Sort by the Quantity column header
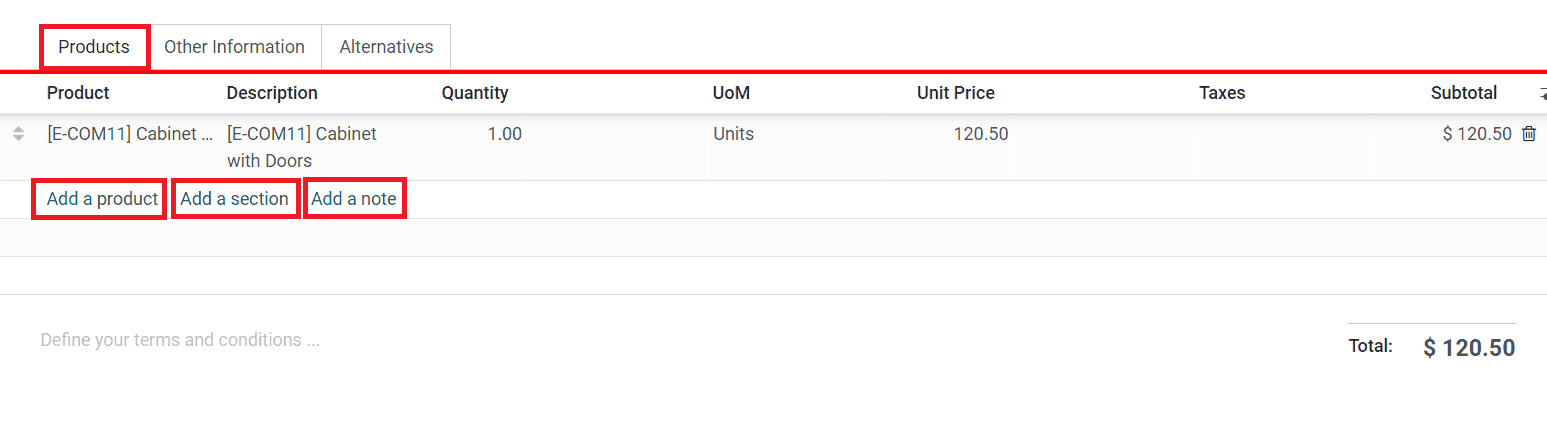The width and height of the screenshot is (1547, 422). tap(475, 93)
